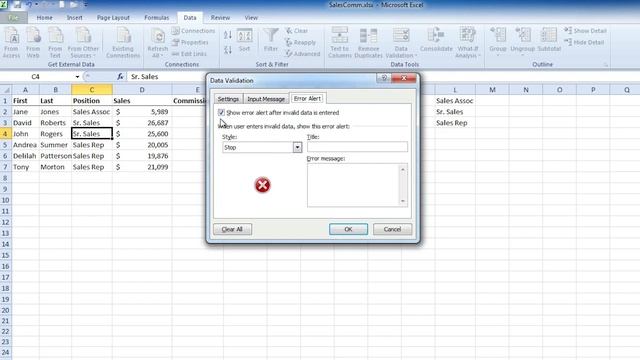Screen dimensions: 640x360
Task: Sort A to Z ascending
Action: [228, 35]
